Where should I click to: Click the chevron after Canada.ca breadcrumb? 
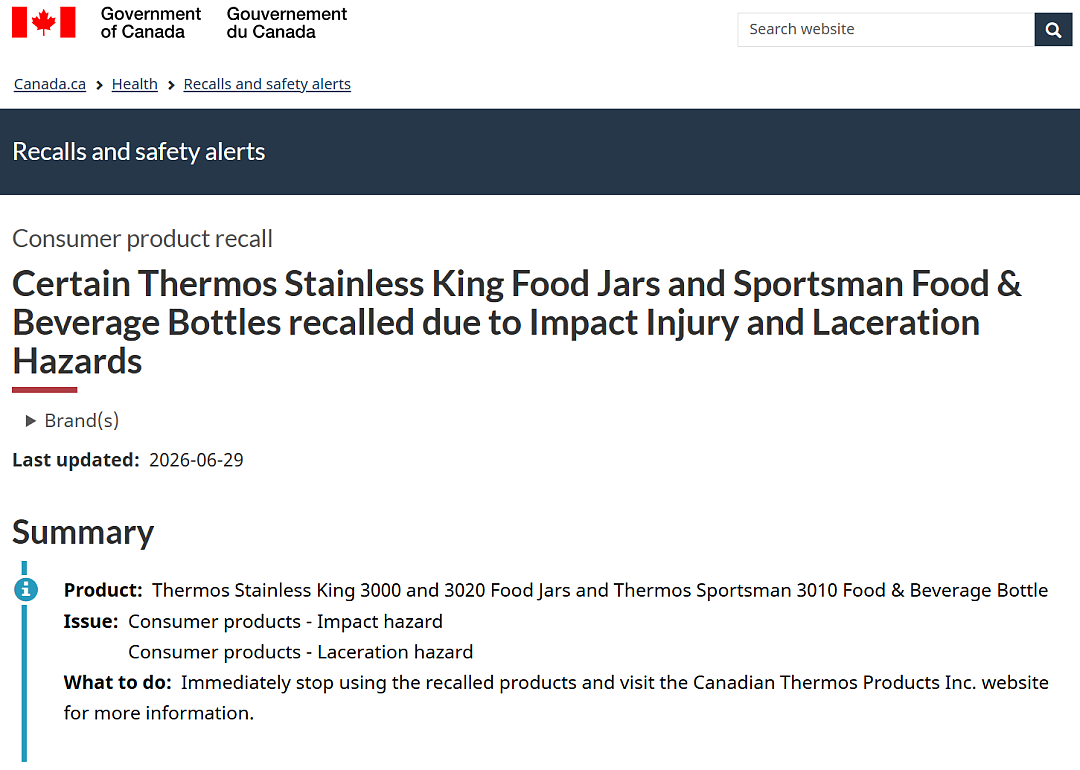coord(99,85)
